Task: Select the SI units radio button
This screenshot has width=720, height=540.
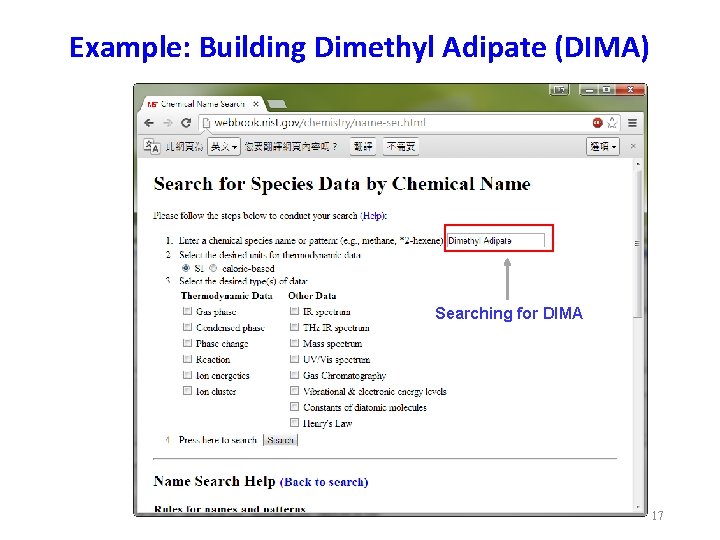Action: coord(186,268)
